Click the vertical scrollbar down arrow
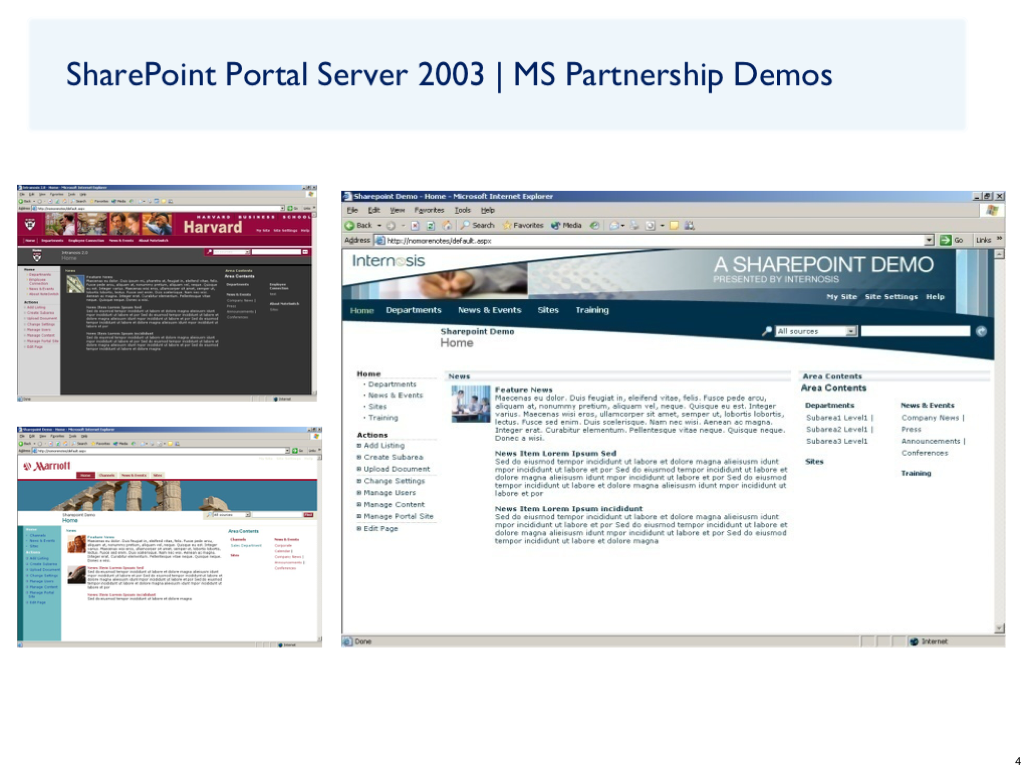 click(x=999, y=628)
